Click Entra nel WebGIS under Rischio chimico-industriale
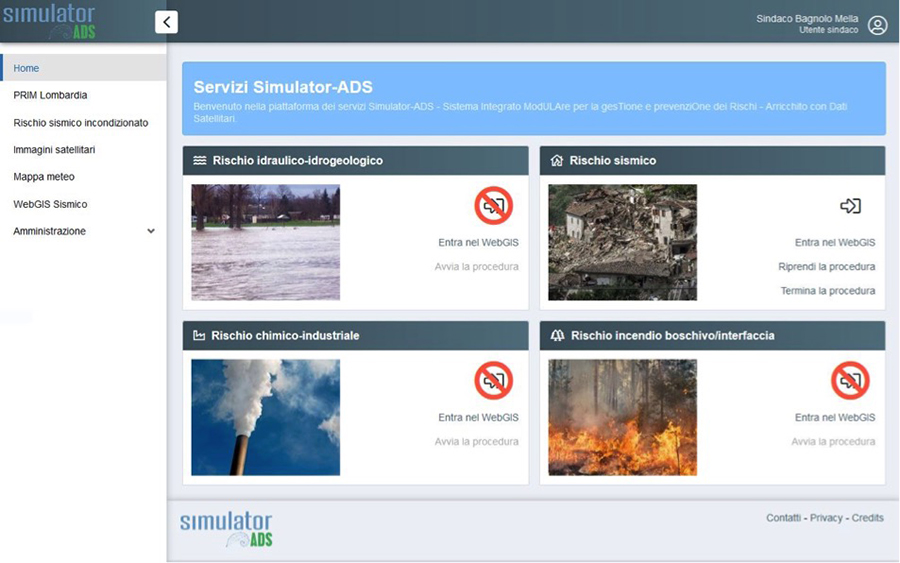Viewport: 900px width, 563px height. pos(478,418)
